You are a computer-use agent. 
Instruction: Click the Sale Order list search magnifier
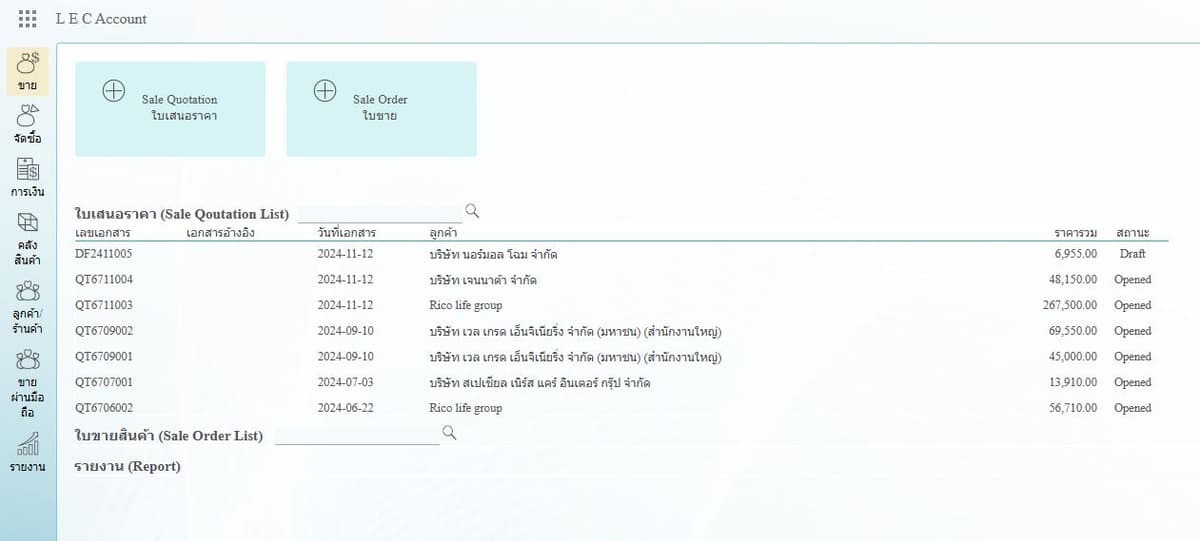point(449,432)
